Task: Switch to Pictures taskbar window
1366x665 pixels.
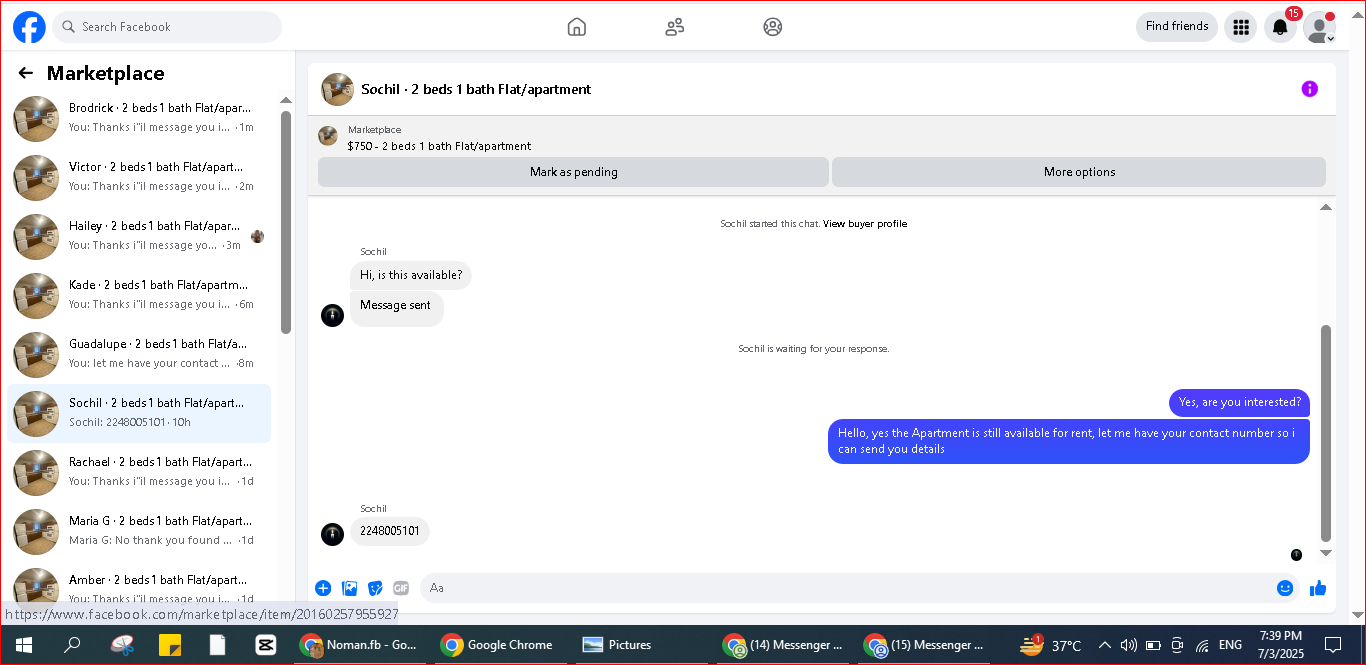Action: pos(641,645)
